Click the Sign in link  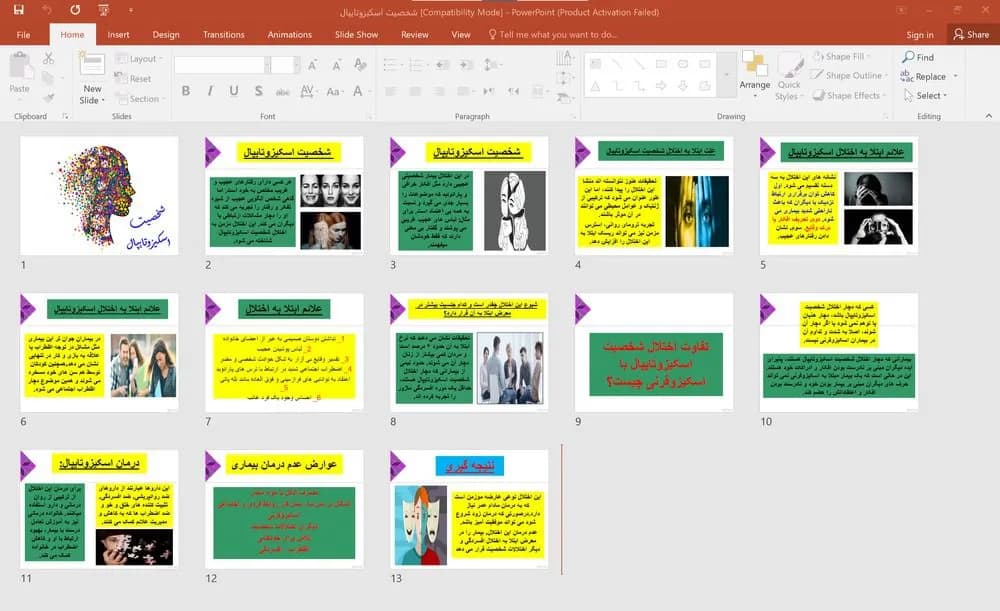tap(920, 35)
